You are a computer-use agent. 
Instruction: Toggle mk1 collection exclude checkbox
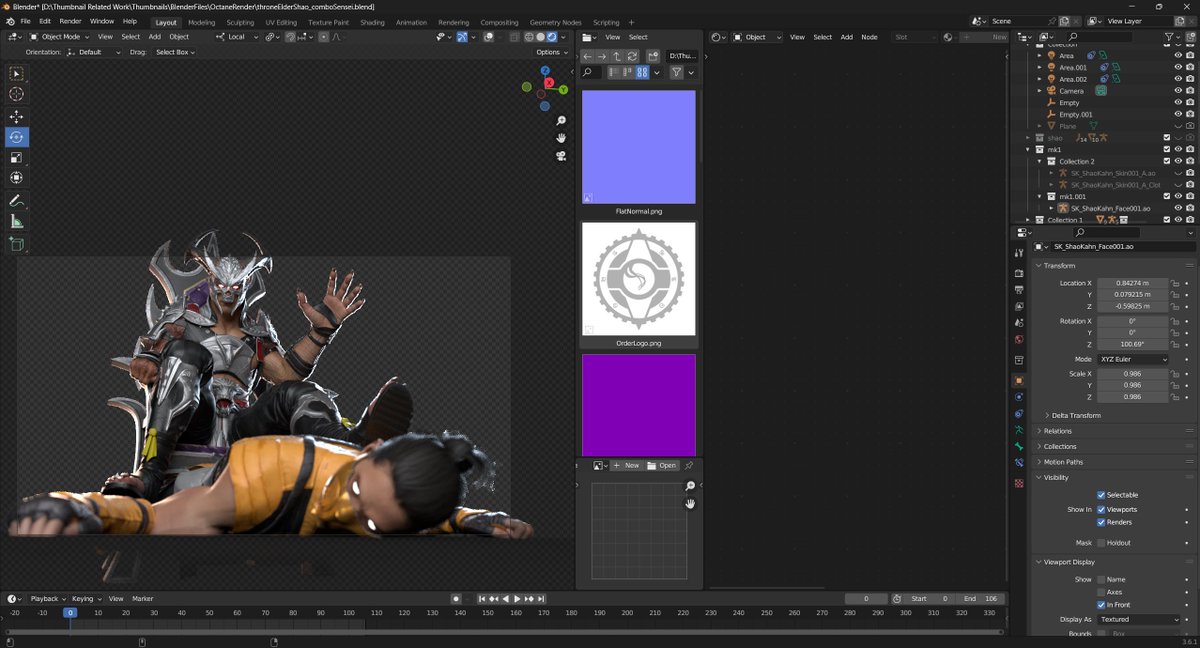point(1166,149)
